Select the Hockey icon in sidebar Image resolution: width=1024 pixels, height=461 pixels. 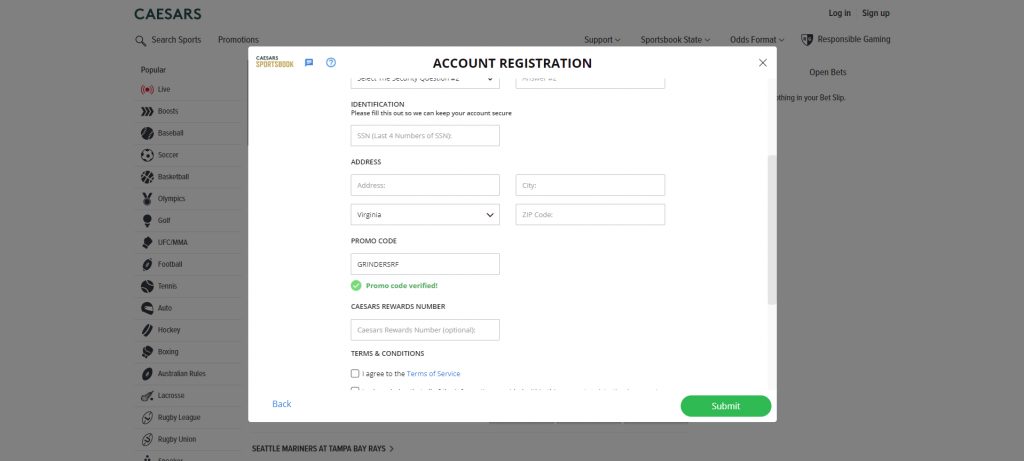point(147,330)
